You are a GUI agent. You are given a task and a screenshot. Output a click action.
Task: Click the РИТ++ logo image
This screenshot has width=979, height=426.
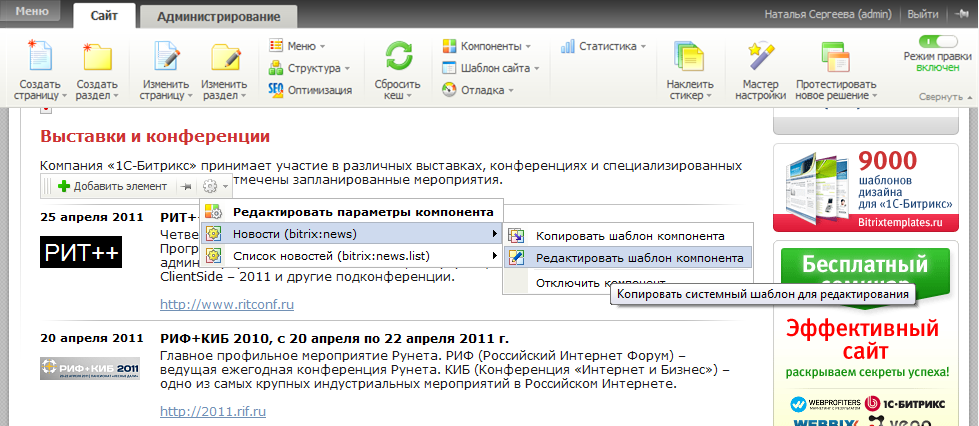[x=81, y=252]
